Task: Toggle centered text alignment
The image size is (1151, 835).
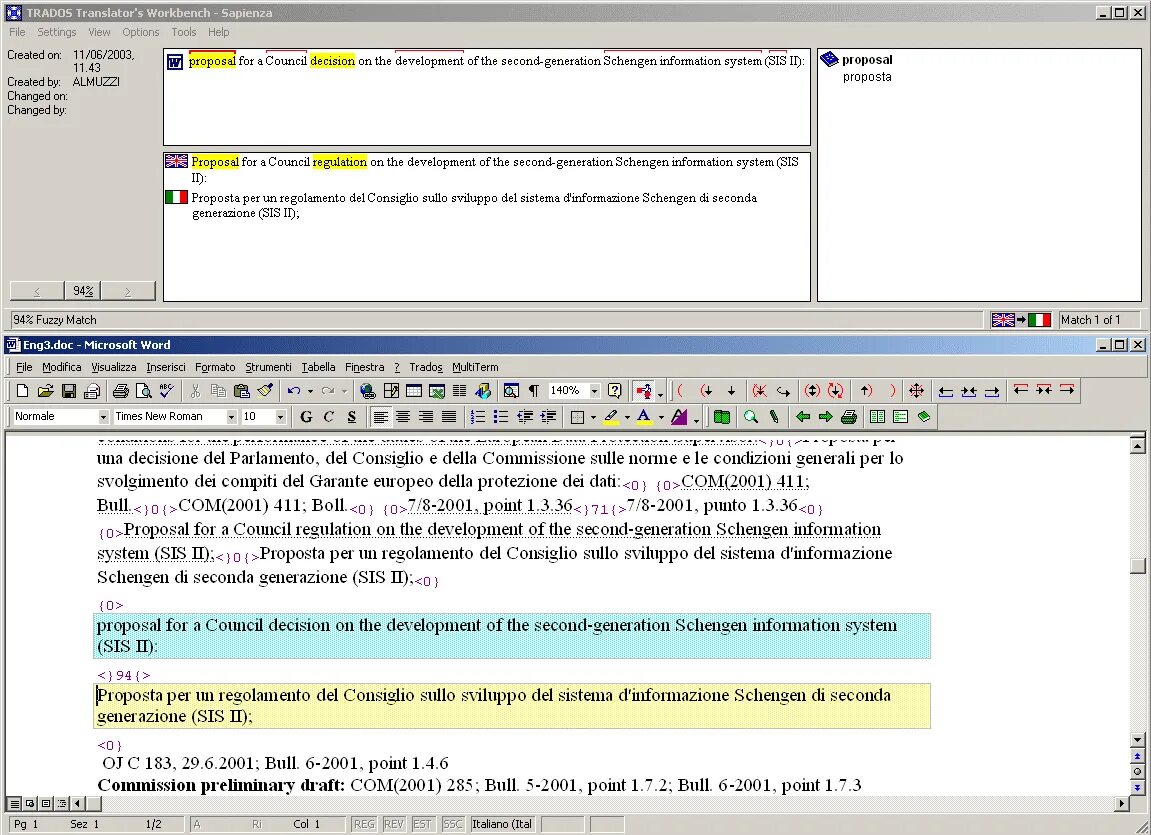Action: (x=403, y=417)
